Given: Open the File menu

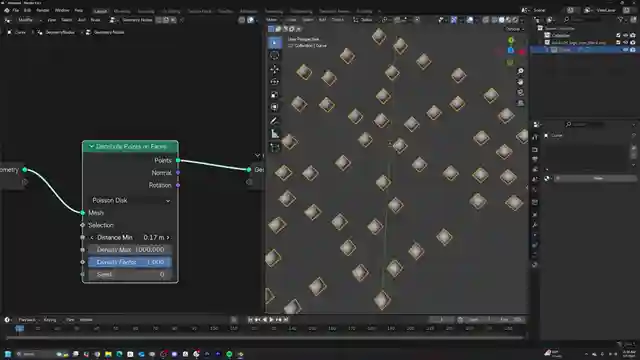Looking at the screenshot, I should (16, 10).
